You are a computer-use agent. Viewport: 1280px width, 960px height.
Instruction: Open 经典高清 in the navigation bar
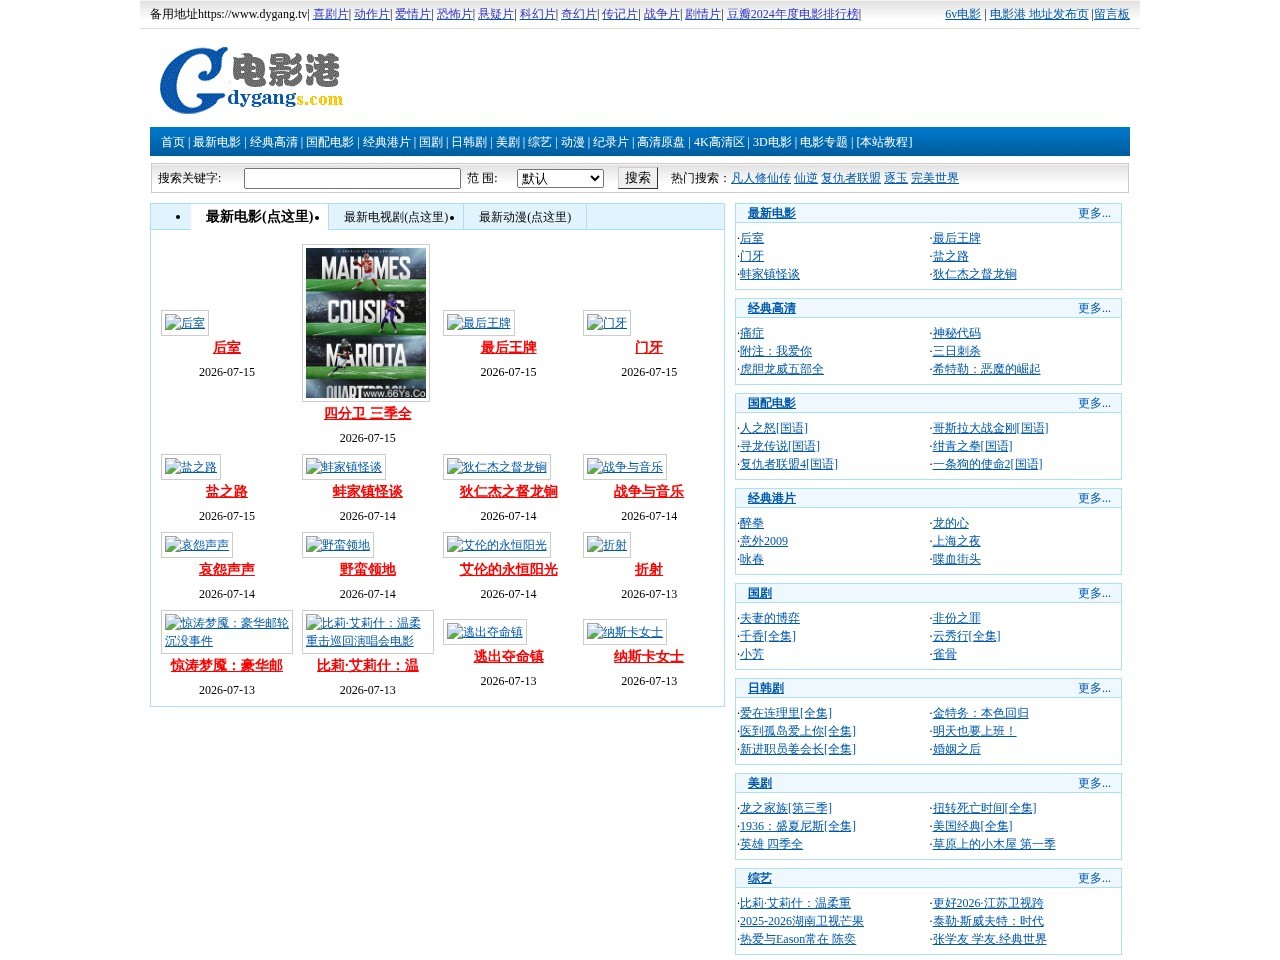click(274, 142)
